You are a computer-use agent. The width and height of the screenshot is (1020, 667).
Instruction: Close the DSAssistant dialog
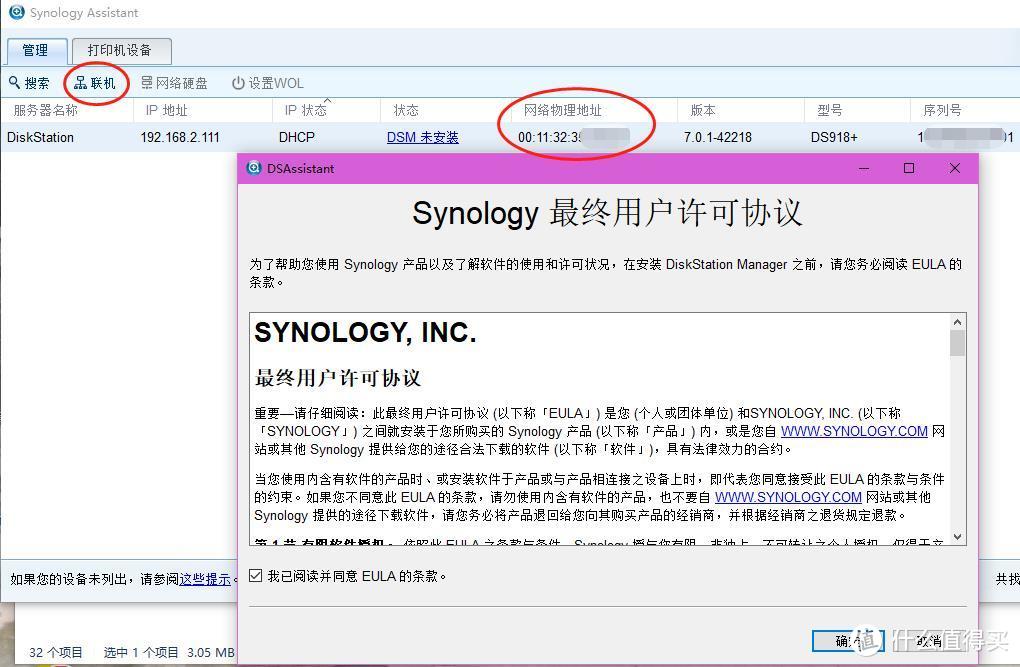tap(954, 168)
